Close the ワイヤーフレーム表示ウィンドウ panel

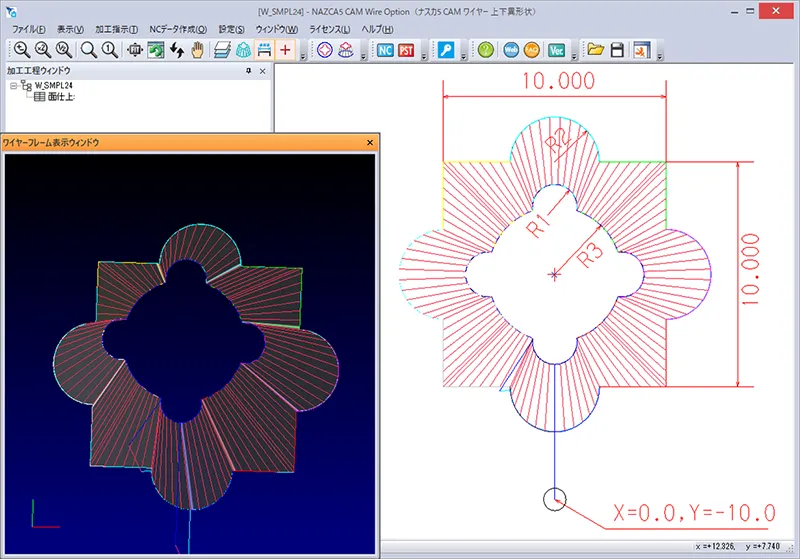[369, 143]
